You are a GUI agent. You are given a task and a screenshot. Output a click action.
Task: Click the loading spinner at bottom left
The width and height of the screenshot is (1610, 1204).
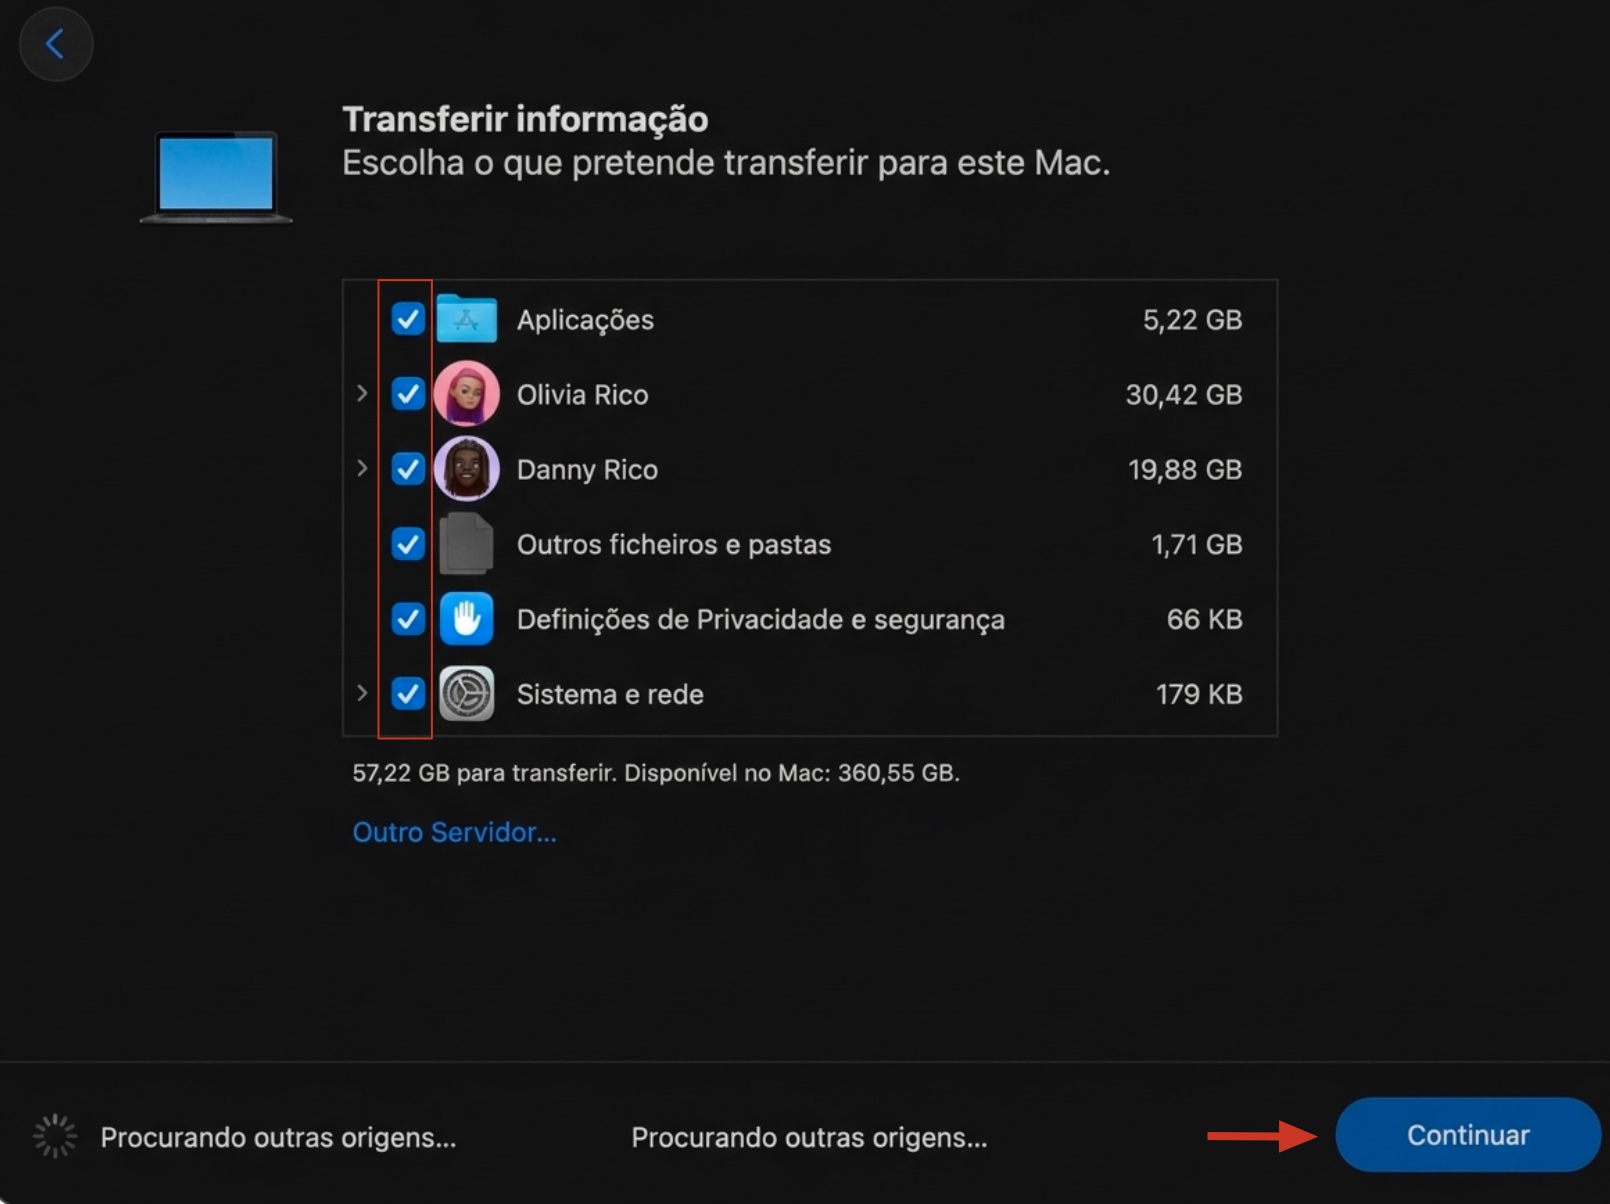tap(54, 1136)
